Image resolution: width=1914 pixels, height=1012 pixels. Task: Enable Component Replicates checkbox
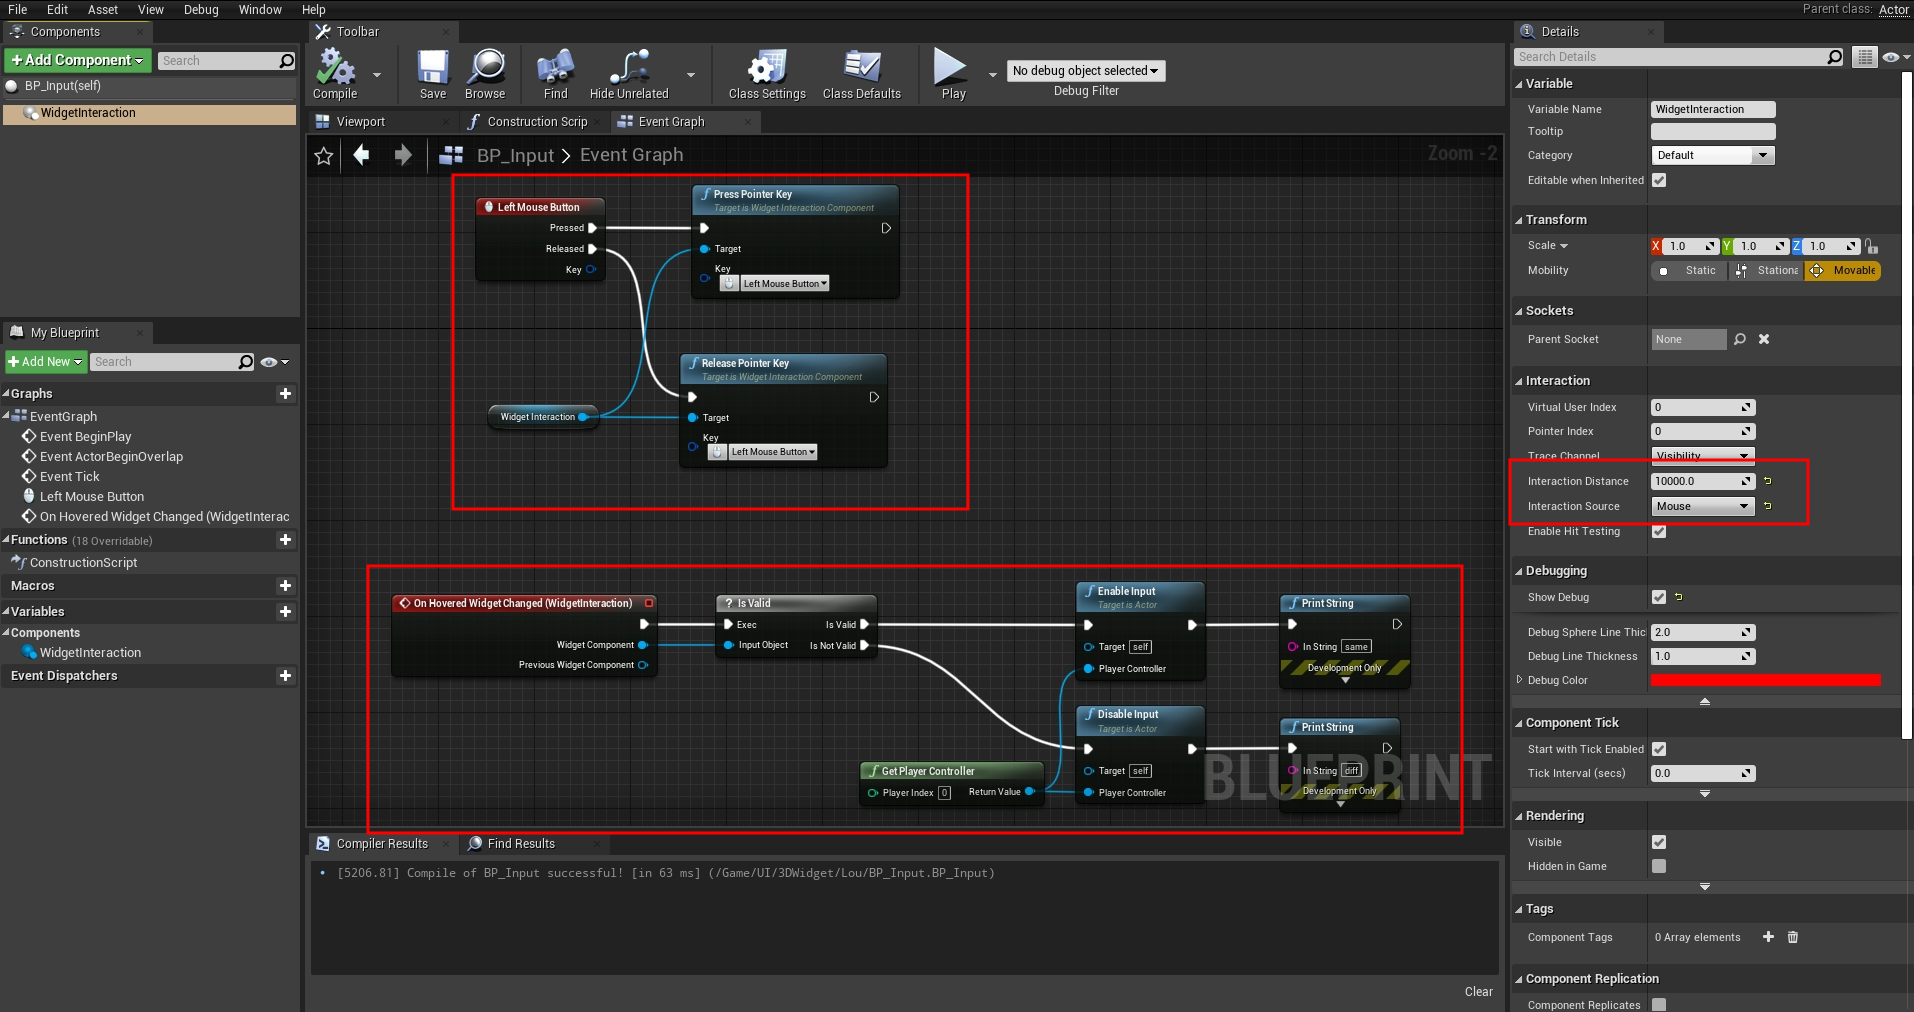pos(1659,1005)
